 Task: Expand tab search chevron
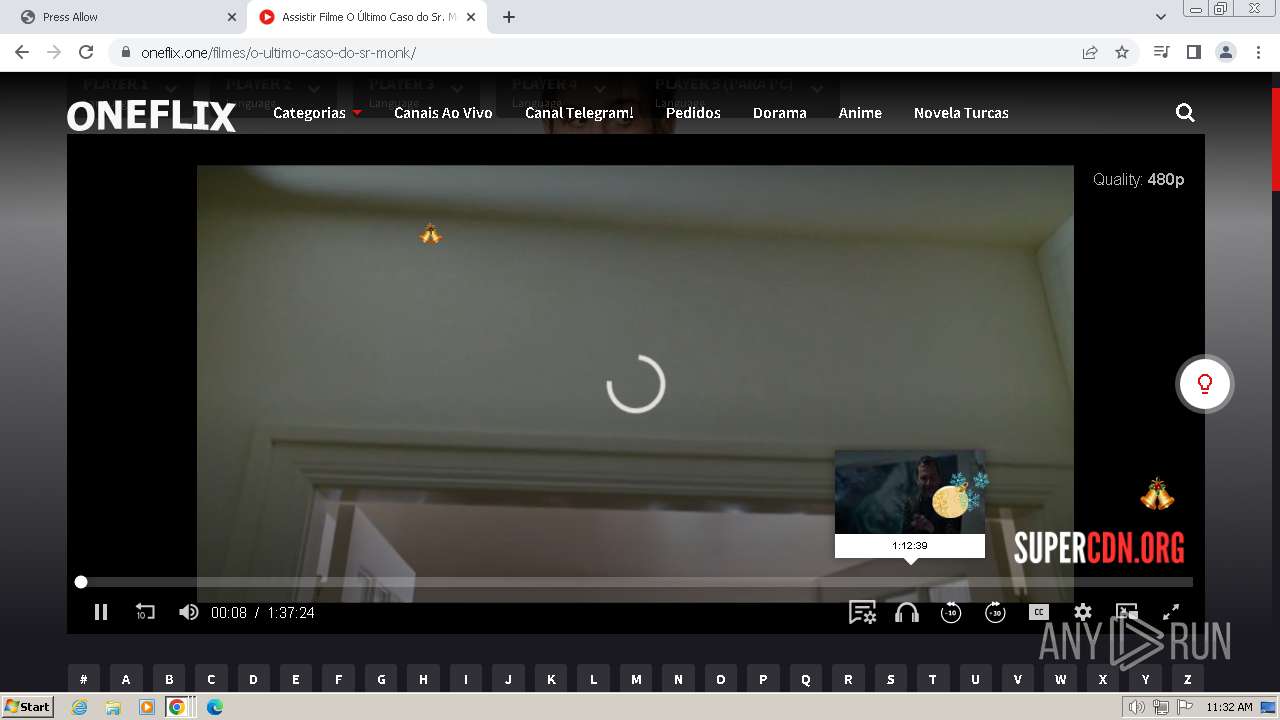1161,17
